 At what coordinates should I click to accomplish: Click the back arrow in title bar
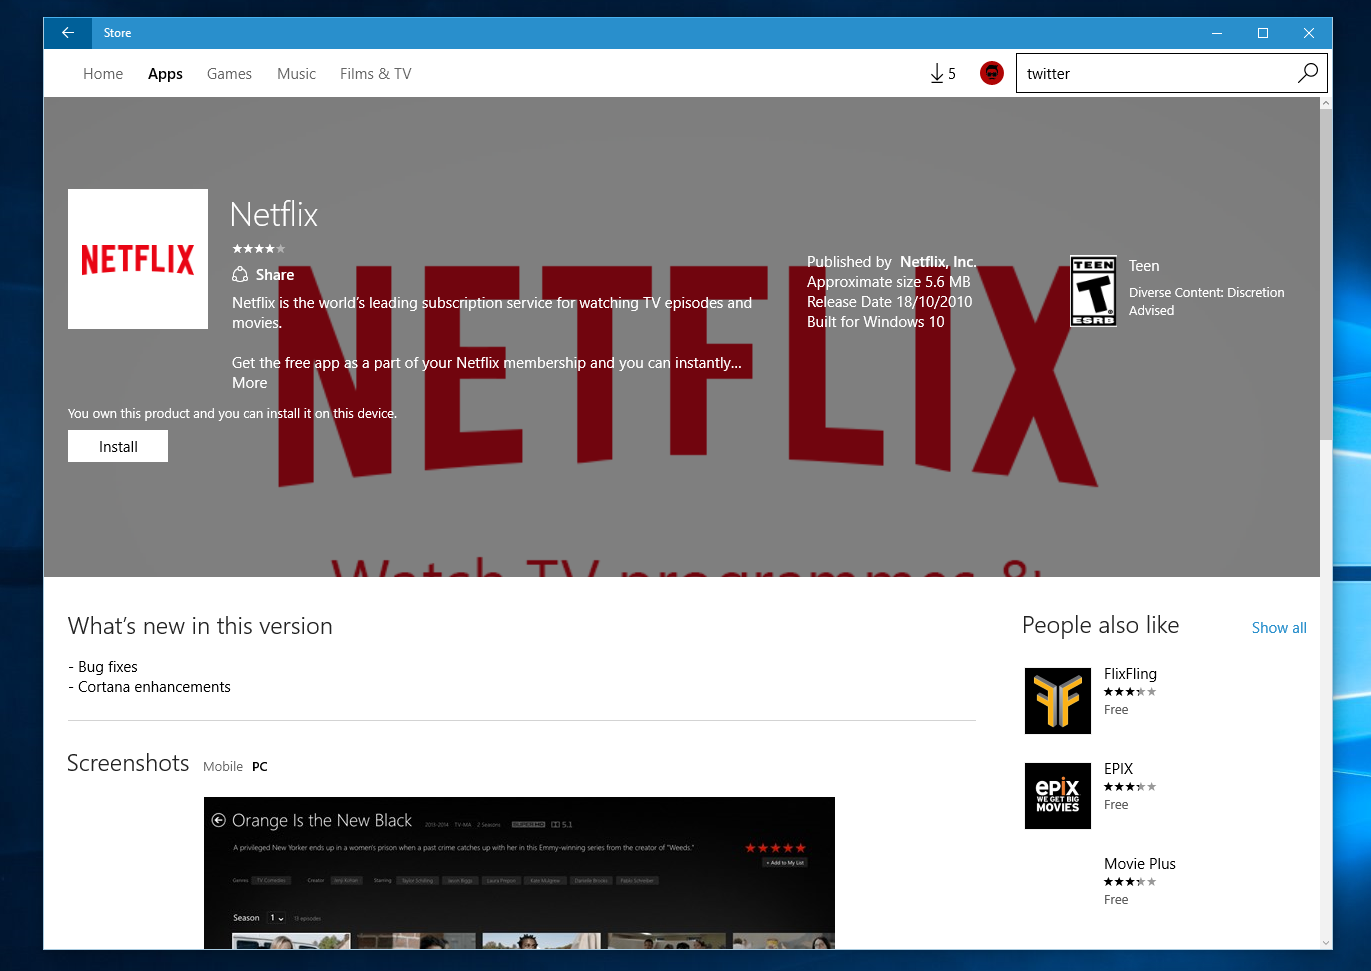tap(68, 33)
